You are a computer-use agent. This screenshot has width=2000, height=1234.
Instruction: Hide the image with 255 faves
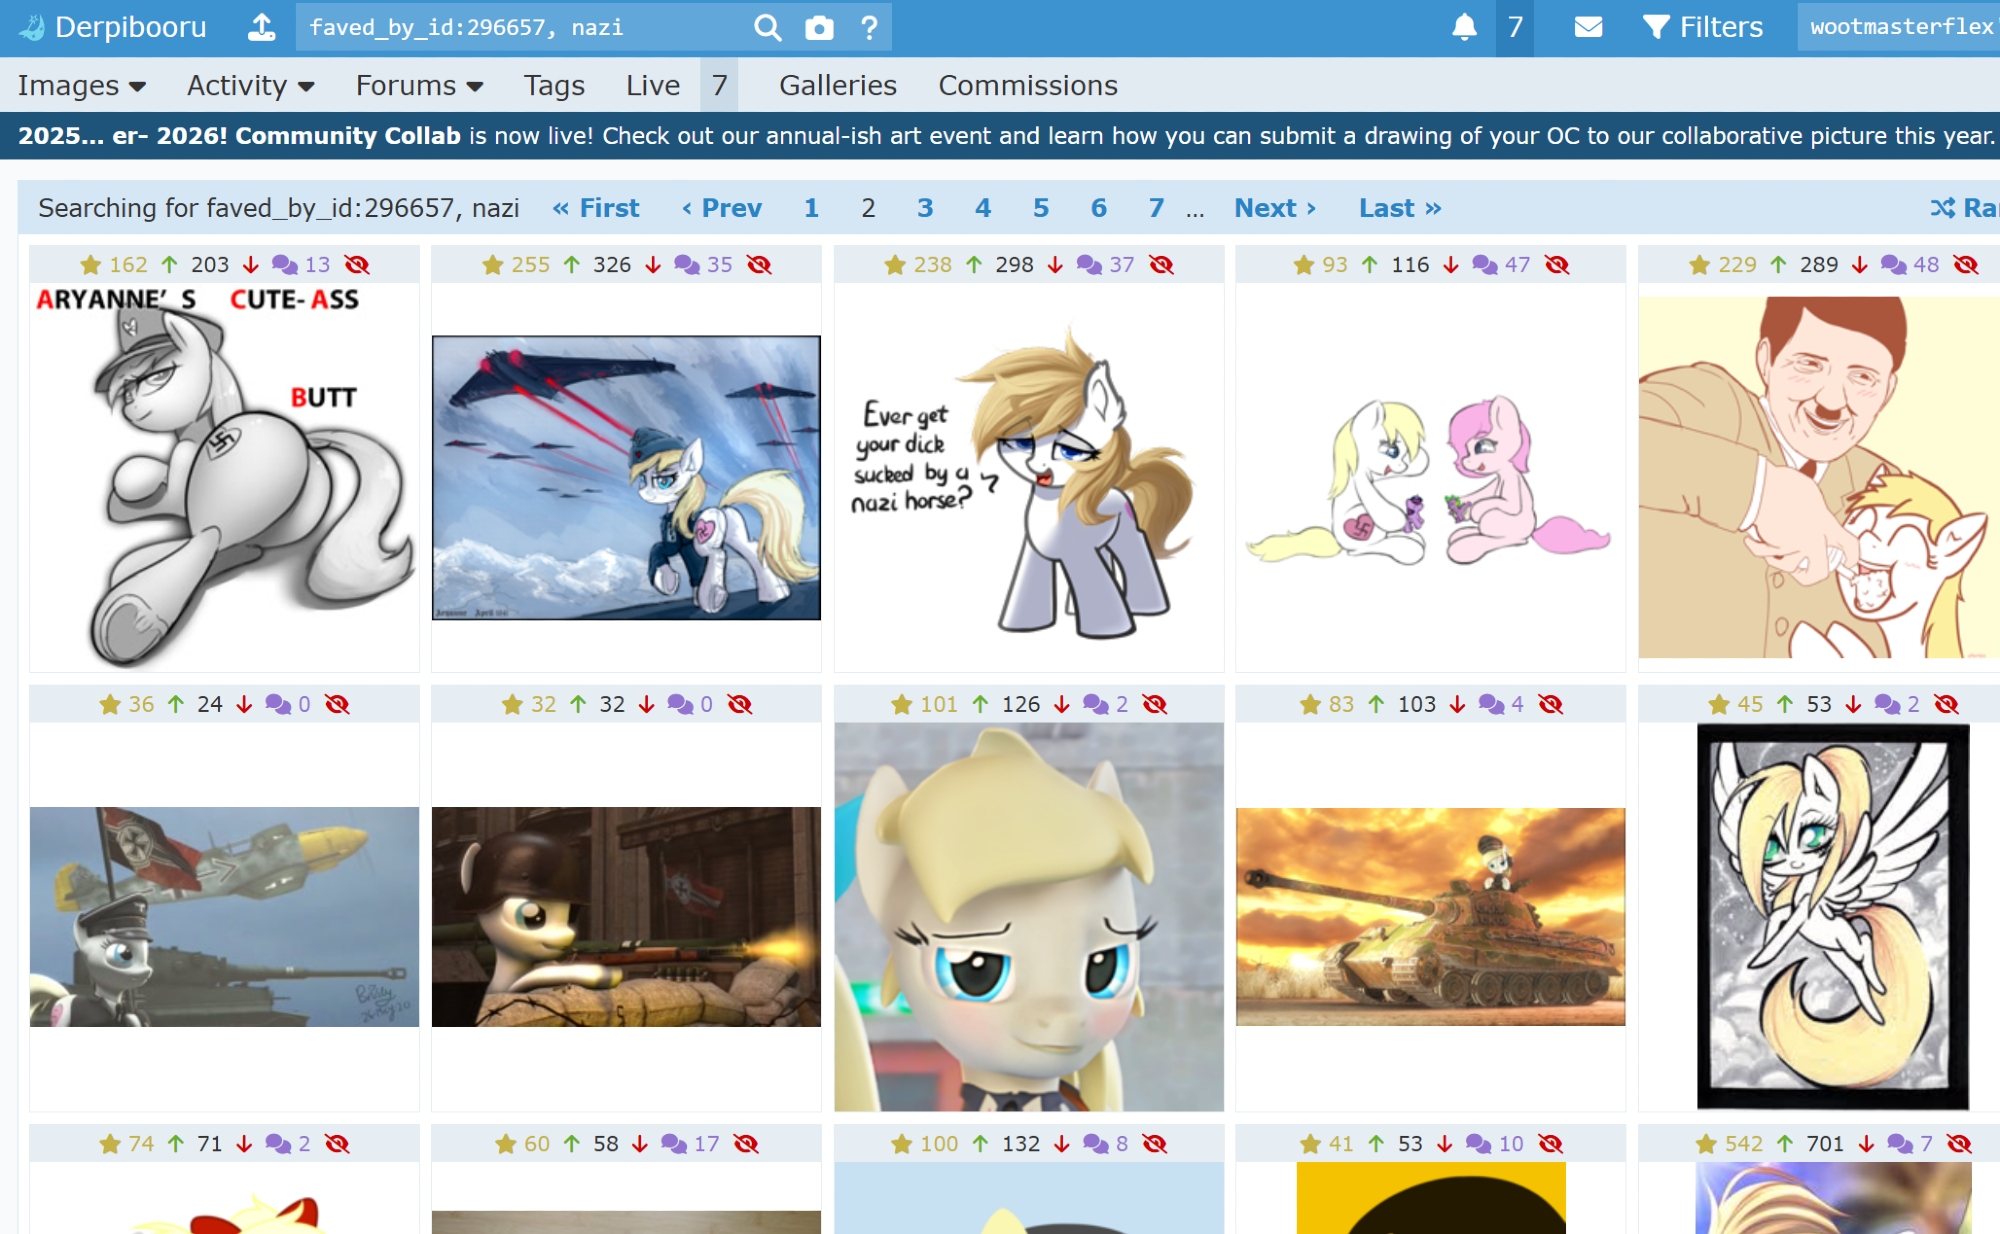pos(759,265)
